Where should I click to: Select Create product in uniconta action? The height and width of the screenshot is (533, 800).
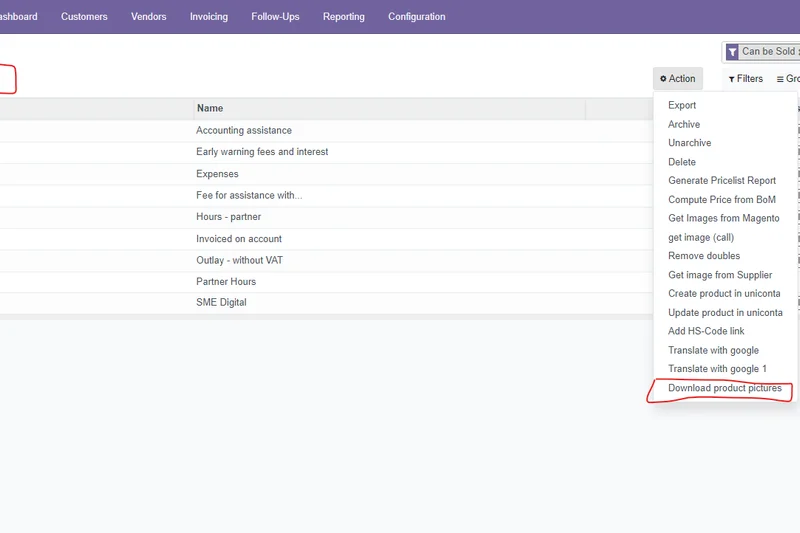(x=724, y=293)
